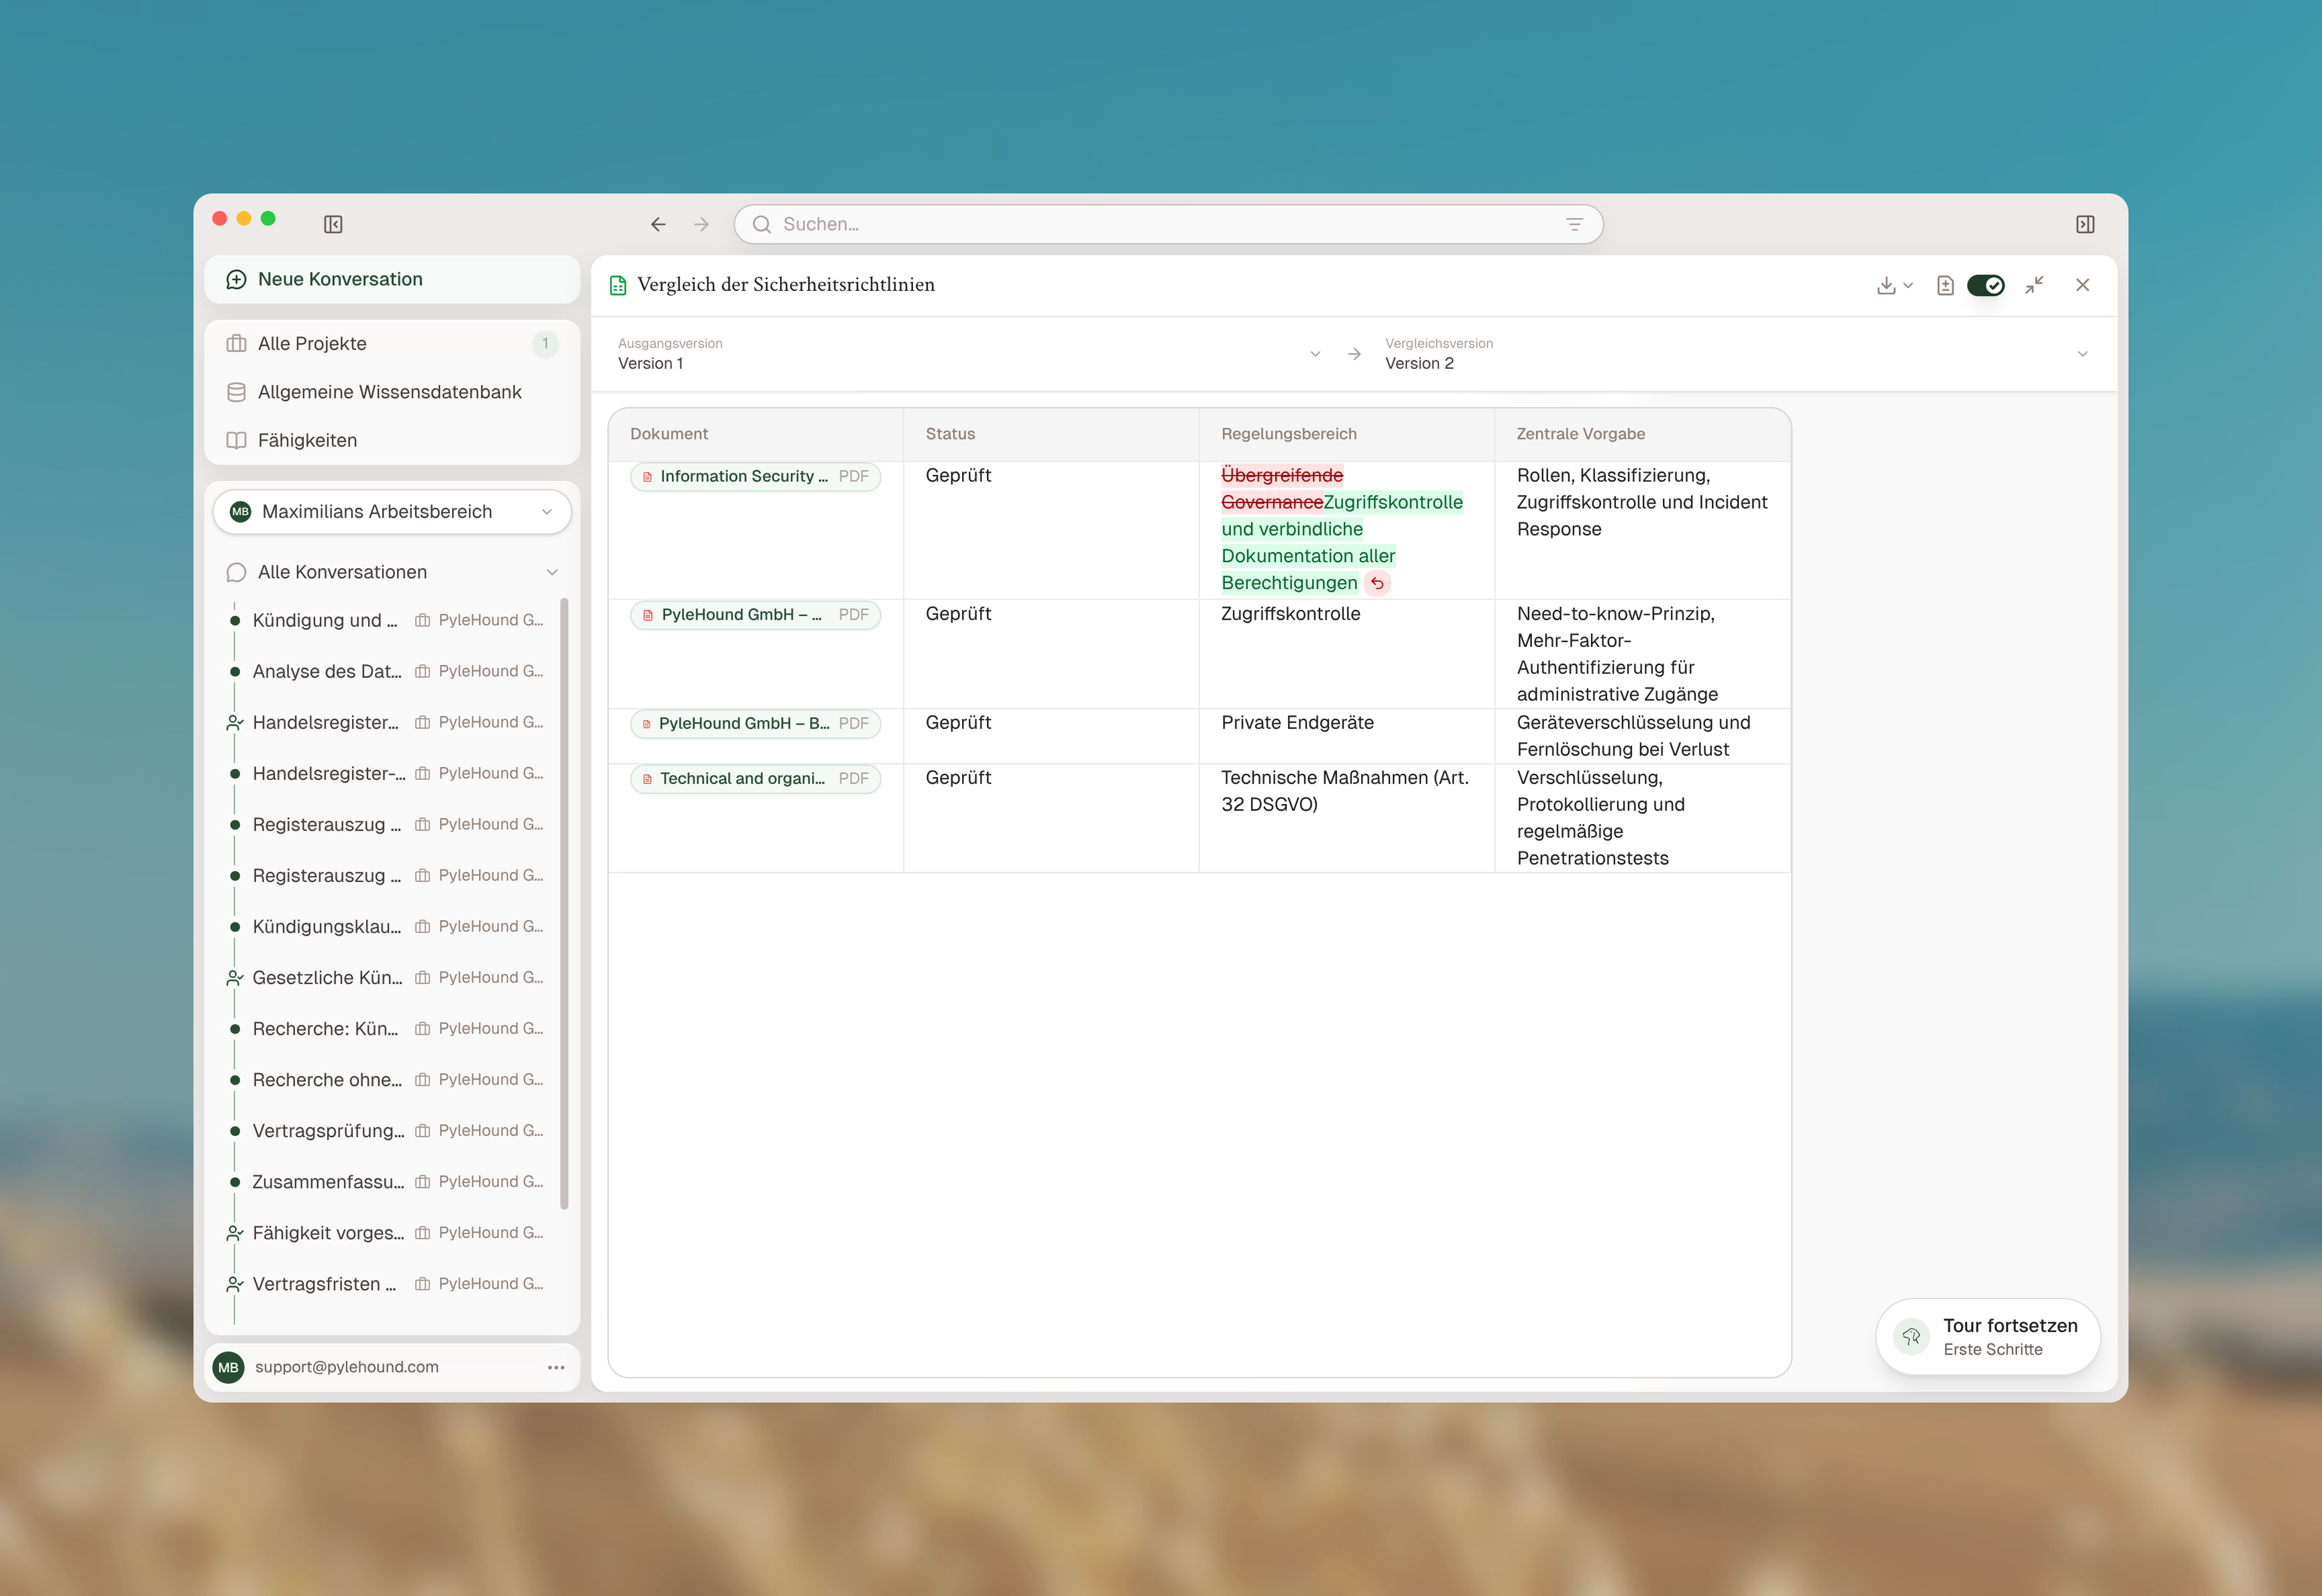The height and width of the screenshot is (1596, 2322).
Task: Open Alle Projekte
Action: 392,343
